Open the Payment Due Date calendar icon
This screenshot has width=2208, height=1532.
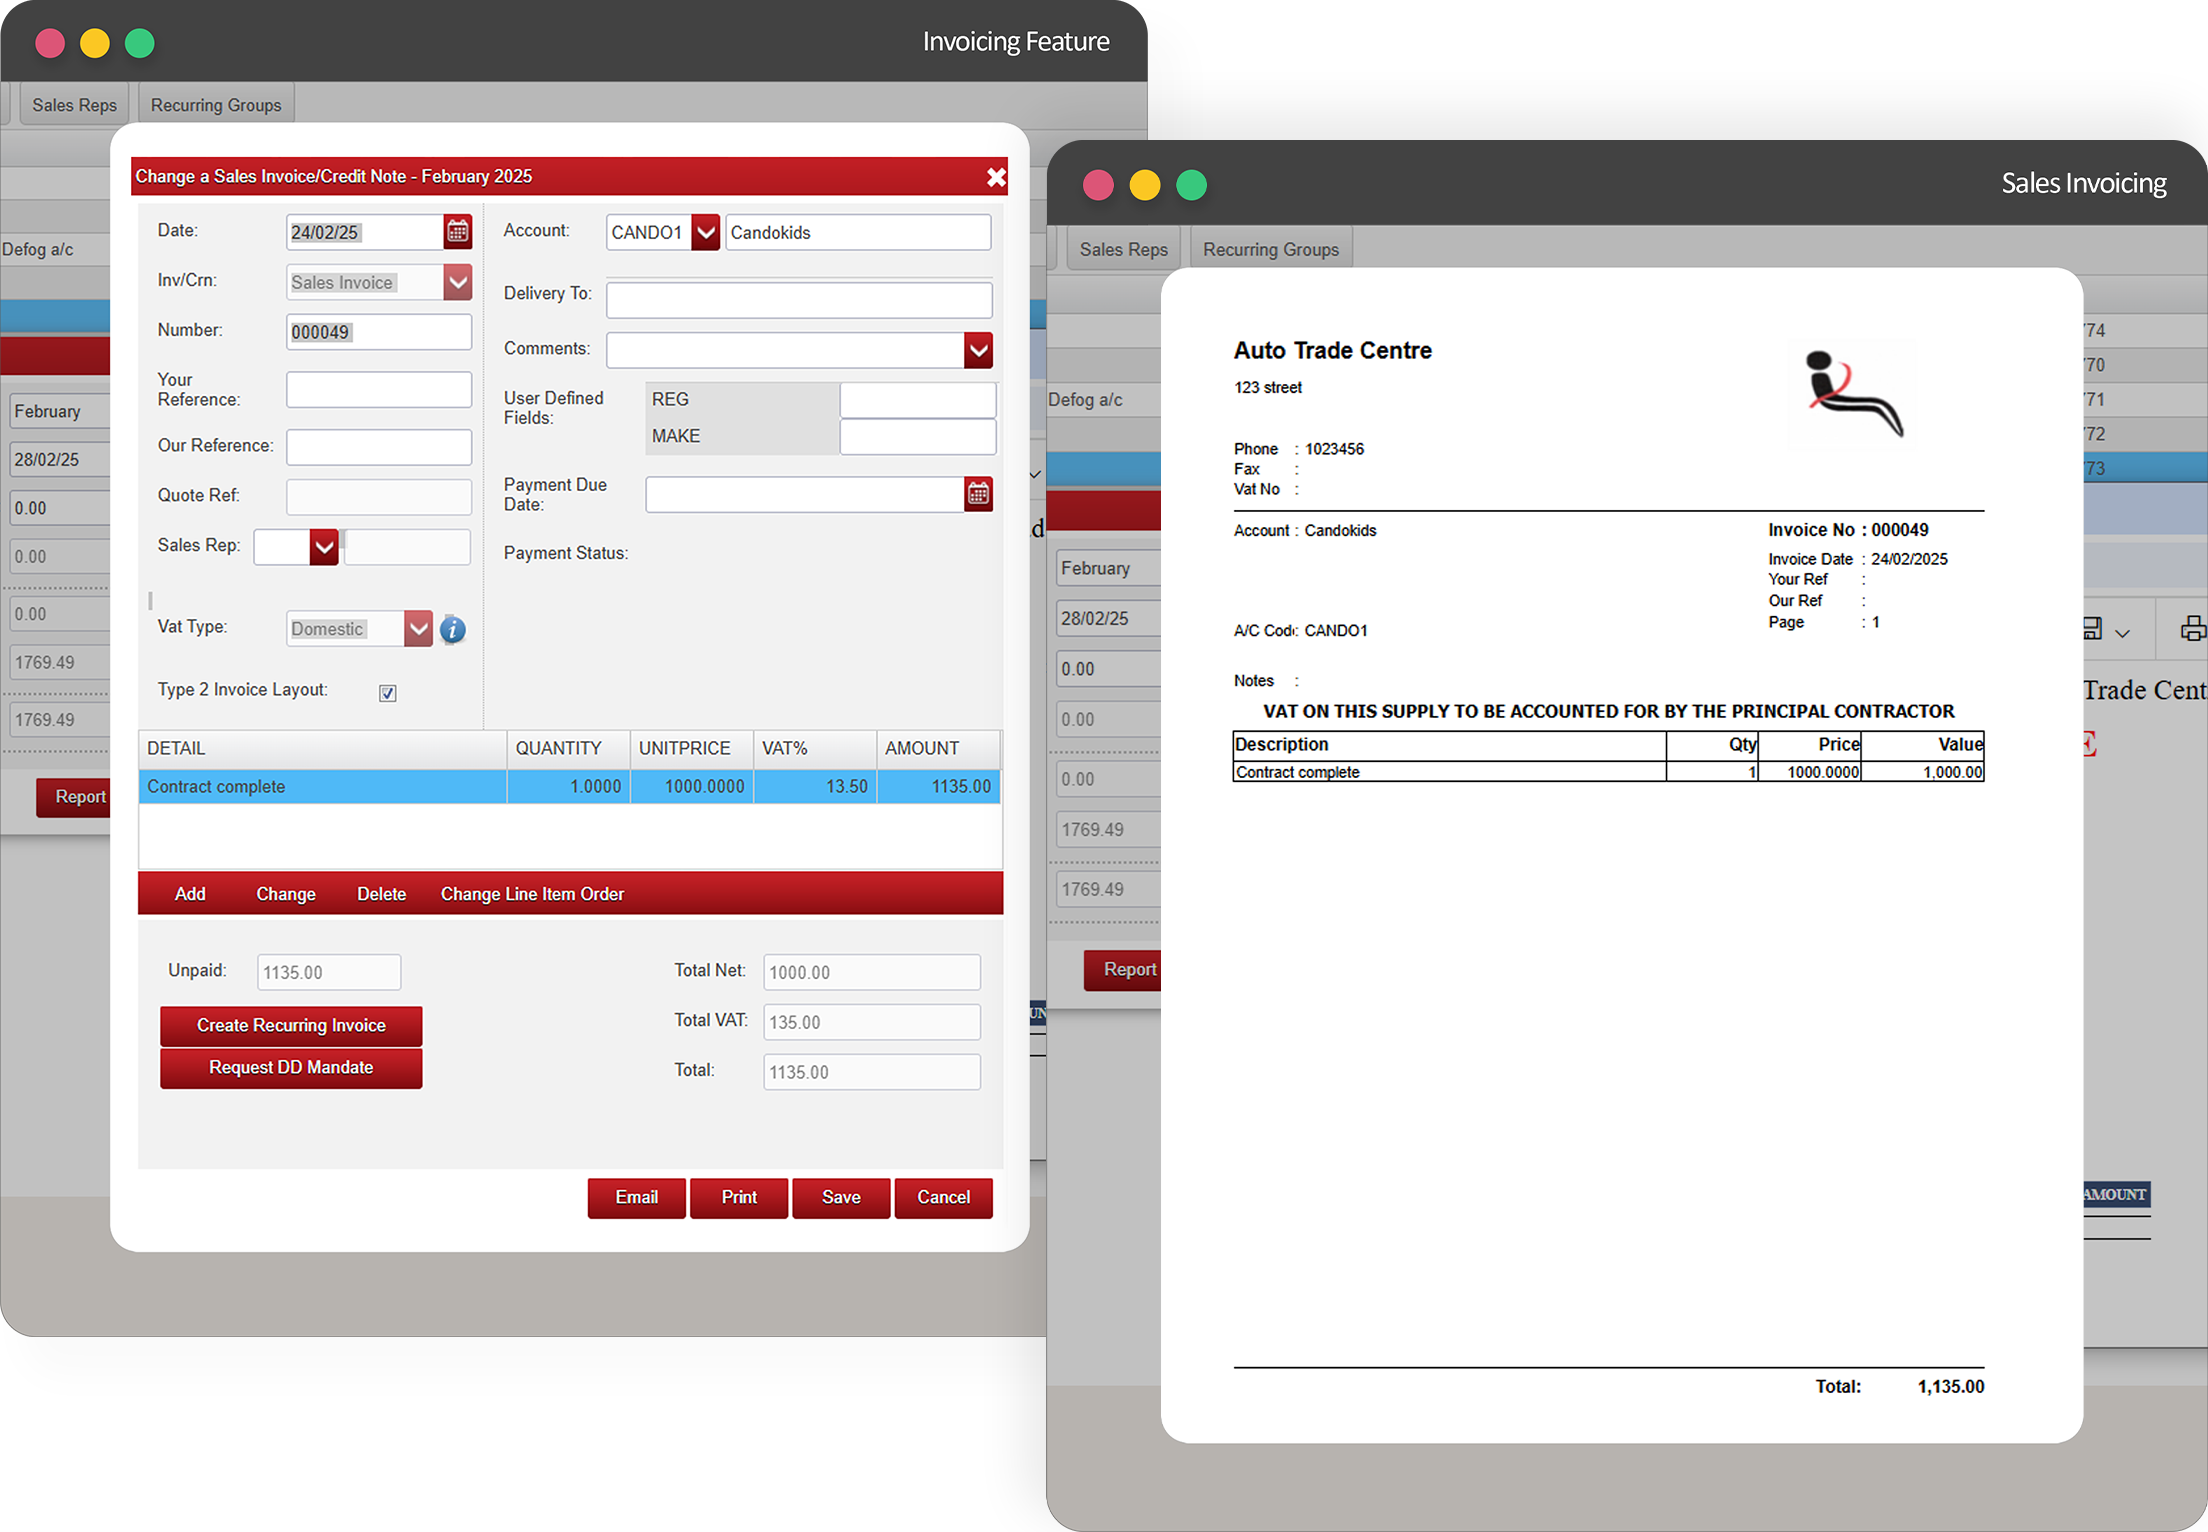[978, 494]
